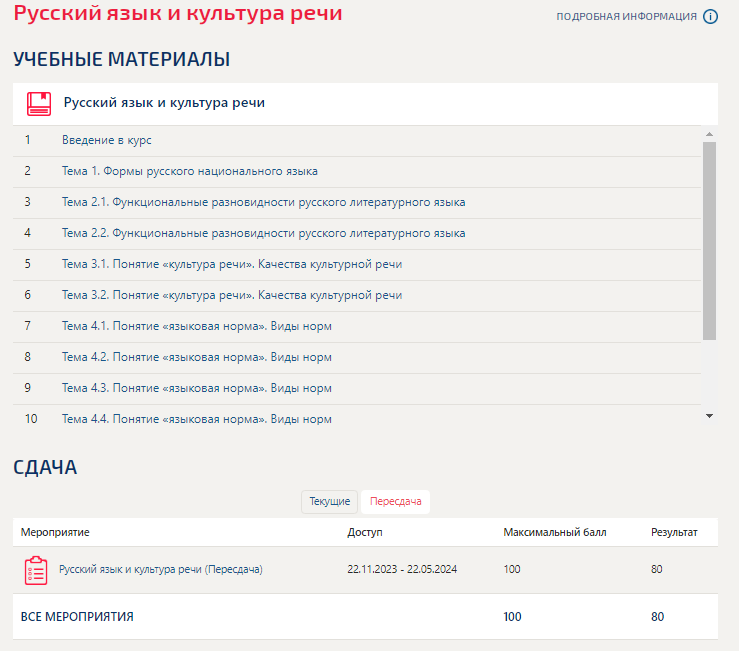Click the Доступ column header
Screen dimensions: 739x651
tap(365, 532)
